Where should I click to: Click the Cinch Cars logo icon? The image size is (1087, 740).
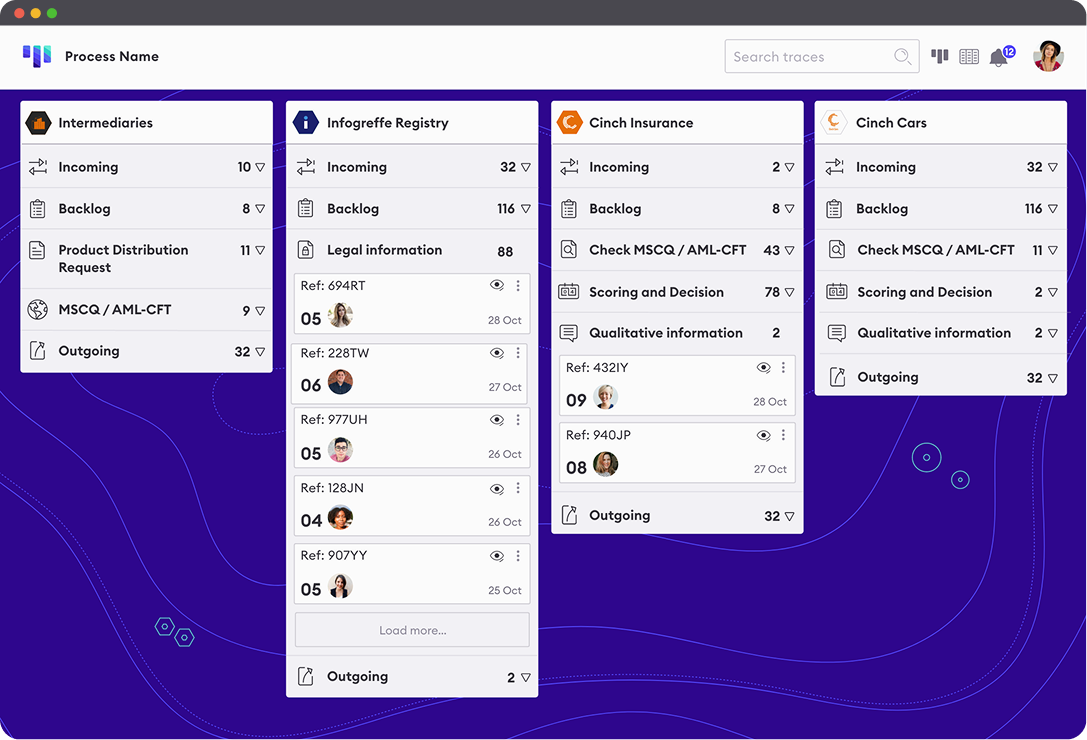833,123
